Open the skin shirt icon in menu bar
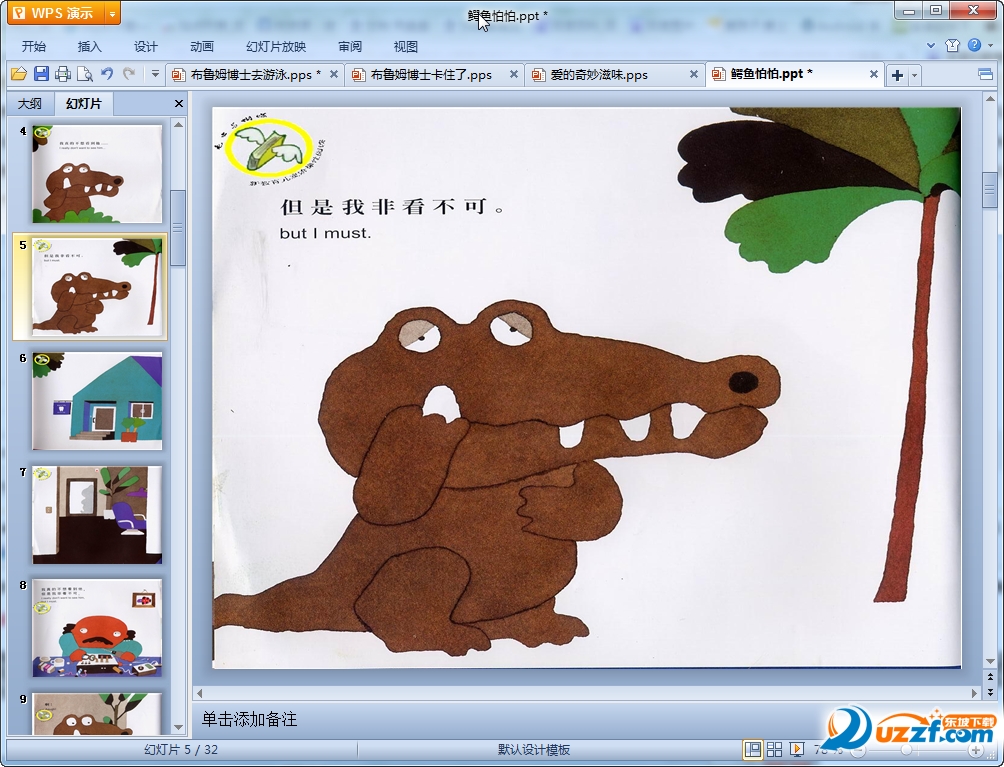1004x767 pixels. coord(952,45)
